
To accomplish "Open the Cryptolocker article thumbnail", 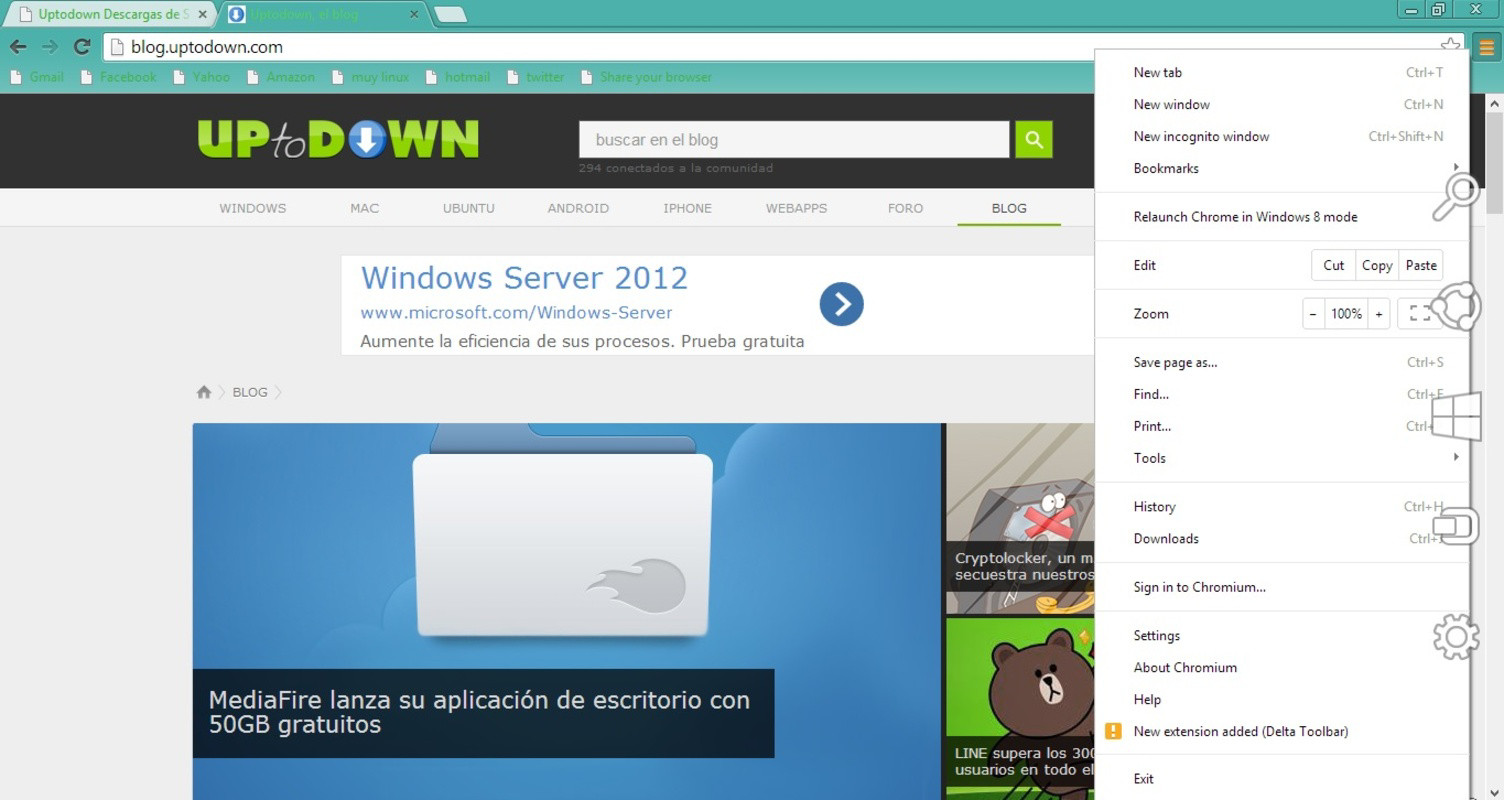I will point(1020,518).
